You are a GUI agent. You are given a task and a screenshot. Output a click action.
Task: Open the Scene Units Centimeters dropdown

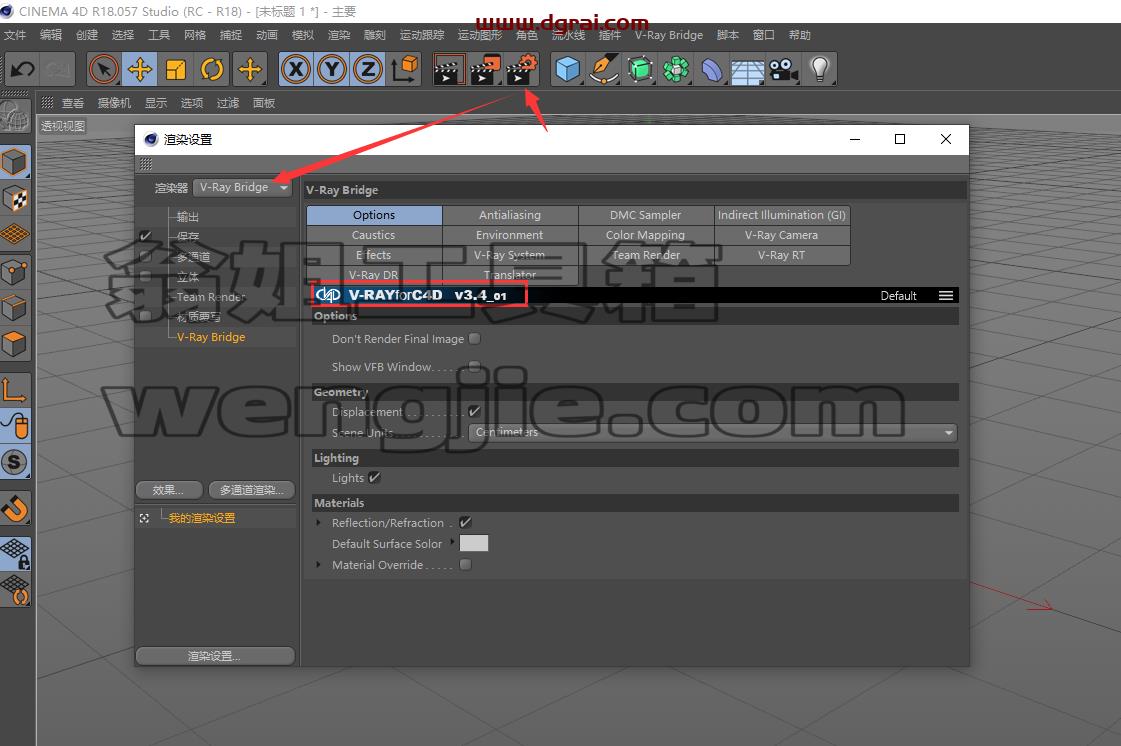pos(713,432)
